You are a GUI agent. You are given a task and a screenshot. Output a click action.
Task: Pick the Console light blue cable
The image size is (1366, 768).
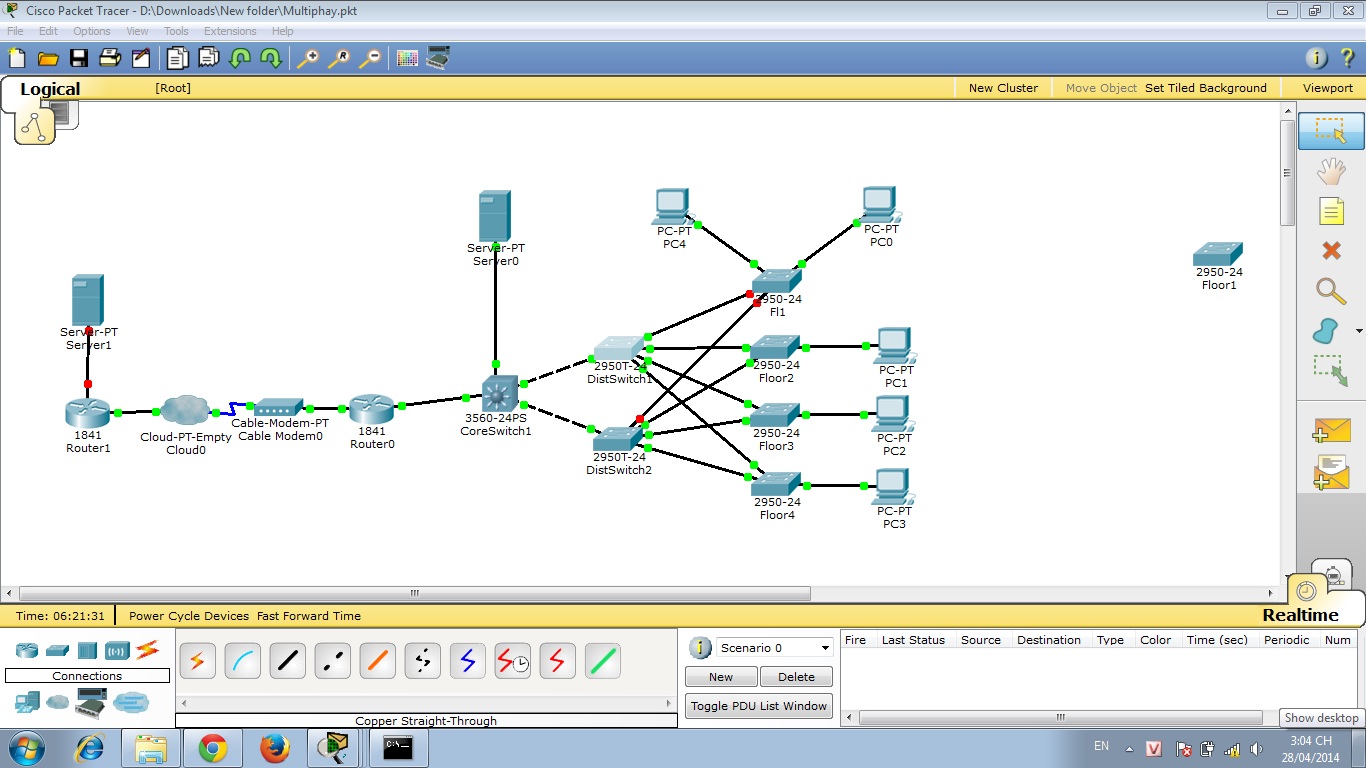tap(243, 661)
